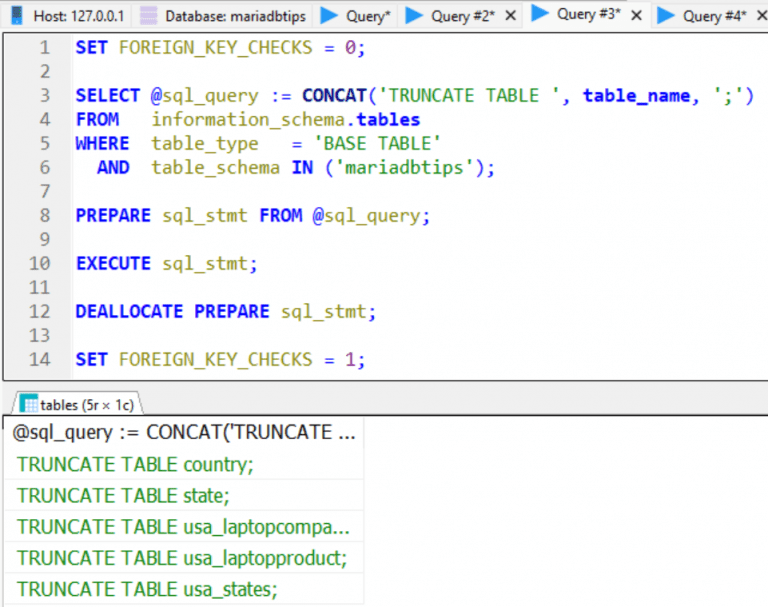The width and height of the screenshot is (768, 607).
Task: Click the grid icon on tables result tab
Action: pyautogui.click(x=29, y=404)
